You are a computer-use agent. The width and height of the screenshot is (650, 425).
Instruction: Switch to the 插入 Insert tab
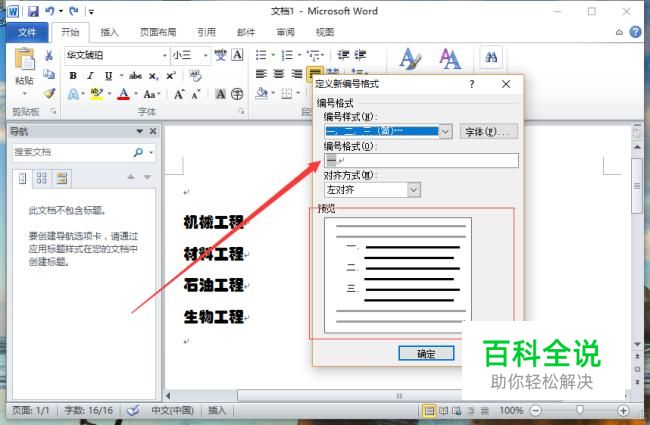(x=110, y=32)
